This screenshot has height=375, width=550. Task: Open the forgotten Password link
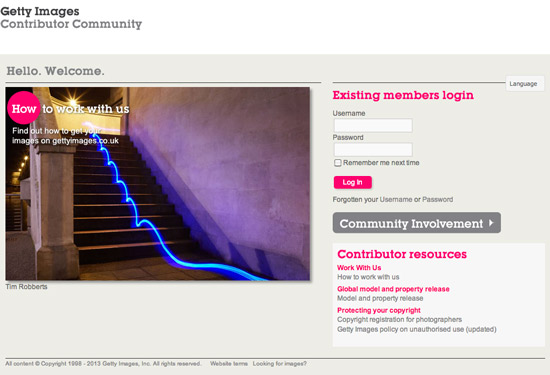(x=437, y=200)
